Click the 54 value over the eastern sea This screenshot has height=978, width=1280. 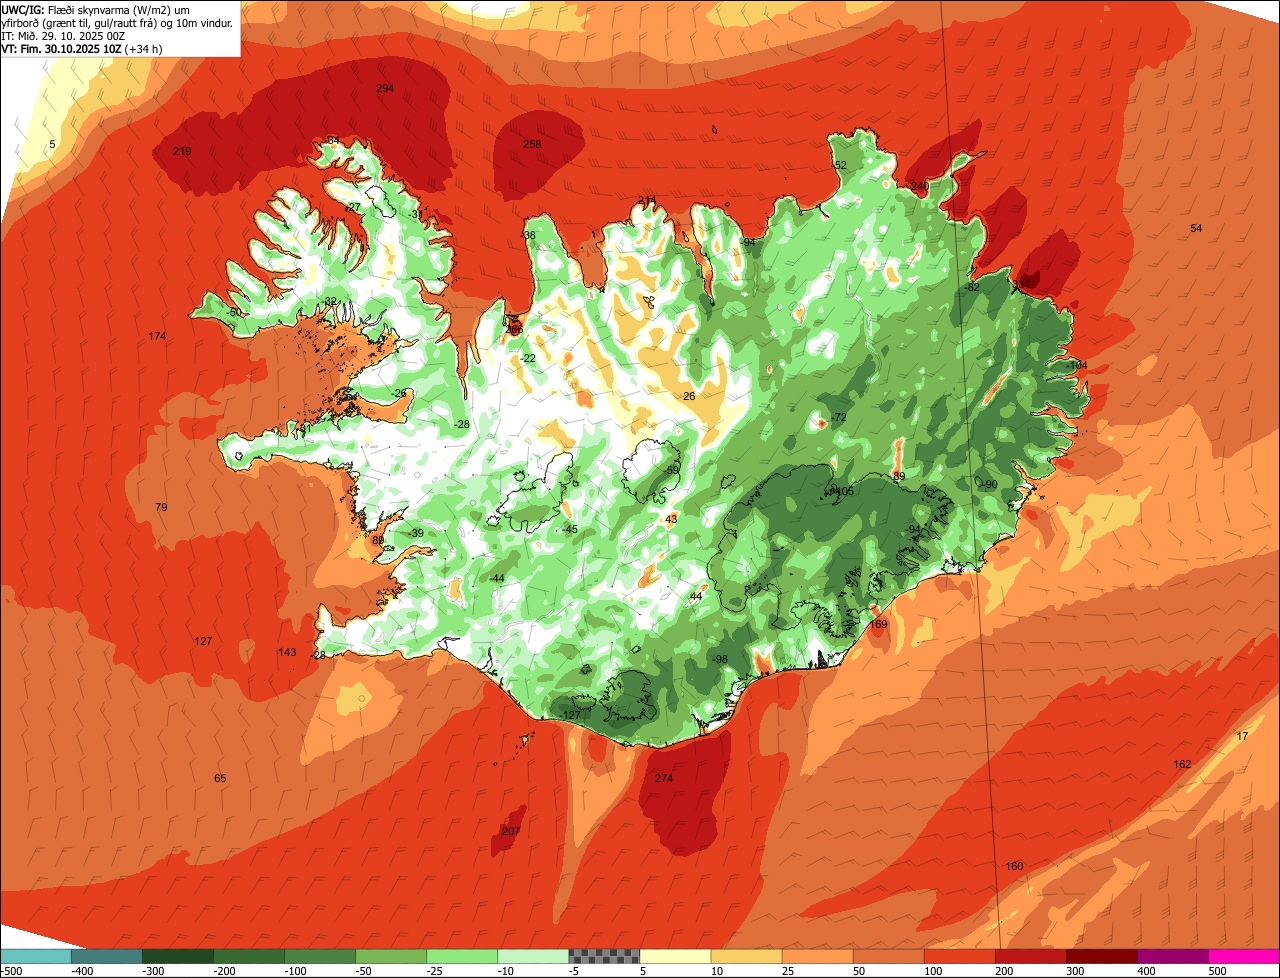point(1196,228)
